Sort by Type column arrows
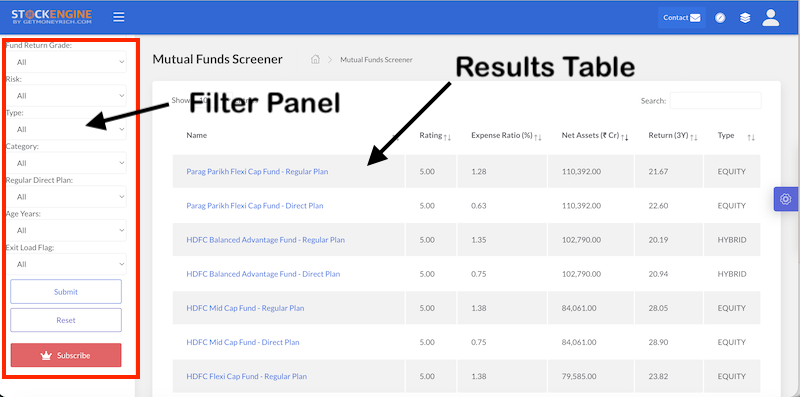Image resolution: width=800 pixels, height=397 pixels. tap(751, 137)
